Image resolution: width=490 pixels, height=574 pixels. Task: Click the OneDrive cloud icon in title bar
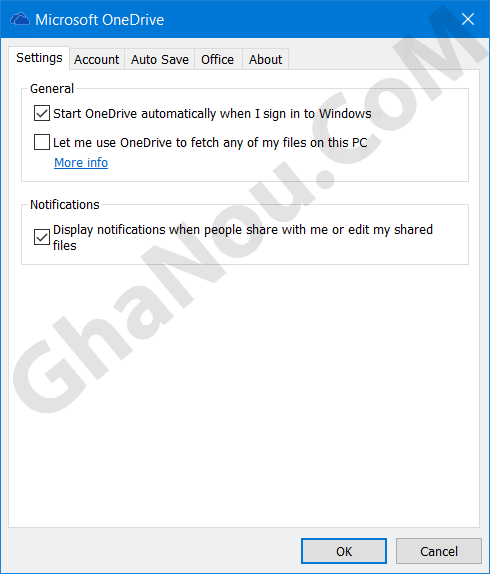tap(20, 19)
